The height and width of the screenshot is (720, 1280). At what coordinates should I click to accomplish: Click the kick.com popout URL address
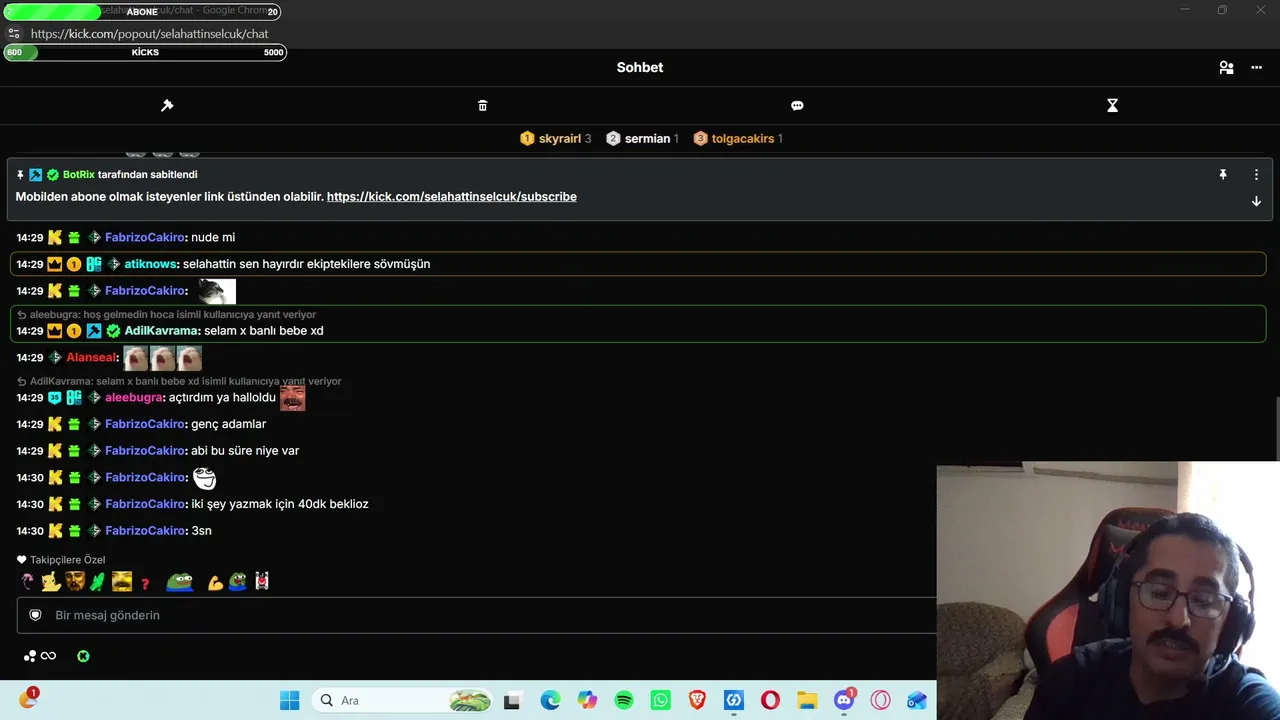pyautogui.click(x=150, y=34)
